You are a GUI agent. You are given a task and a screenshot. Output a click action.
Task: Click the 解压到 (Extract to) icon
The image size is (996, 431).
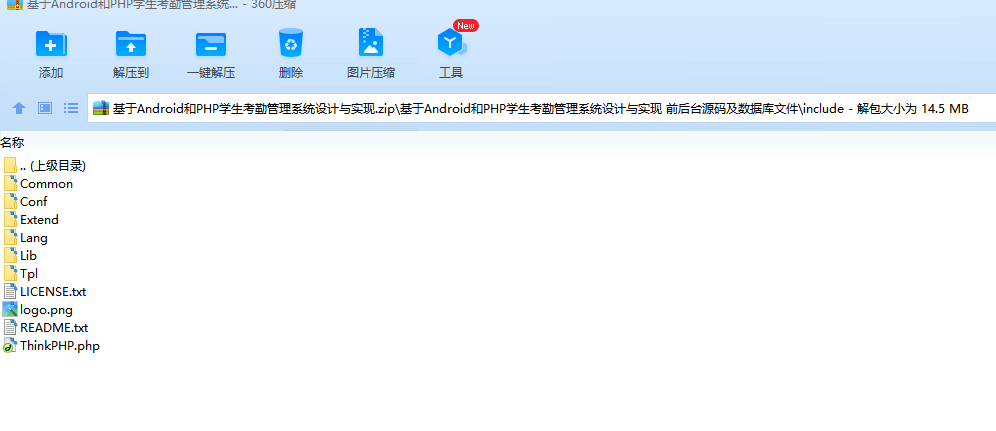[x=131, y=44]
